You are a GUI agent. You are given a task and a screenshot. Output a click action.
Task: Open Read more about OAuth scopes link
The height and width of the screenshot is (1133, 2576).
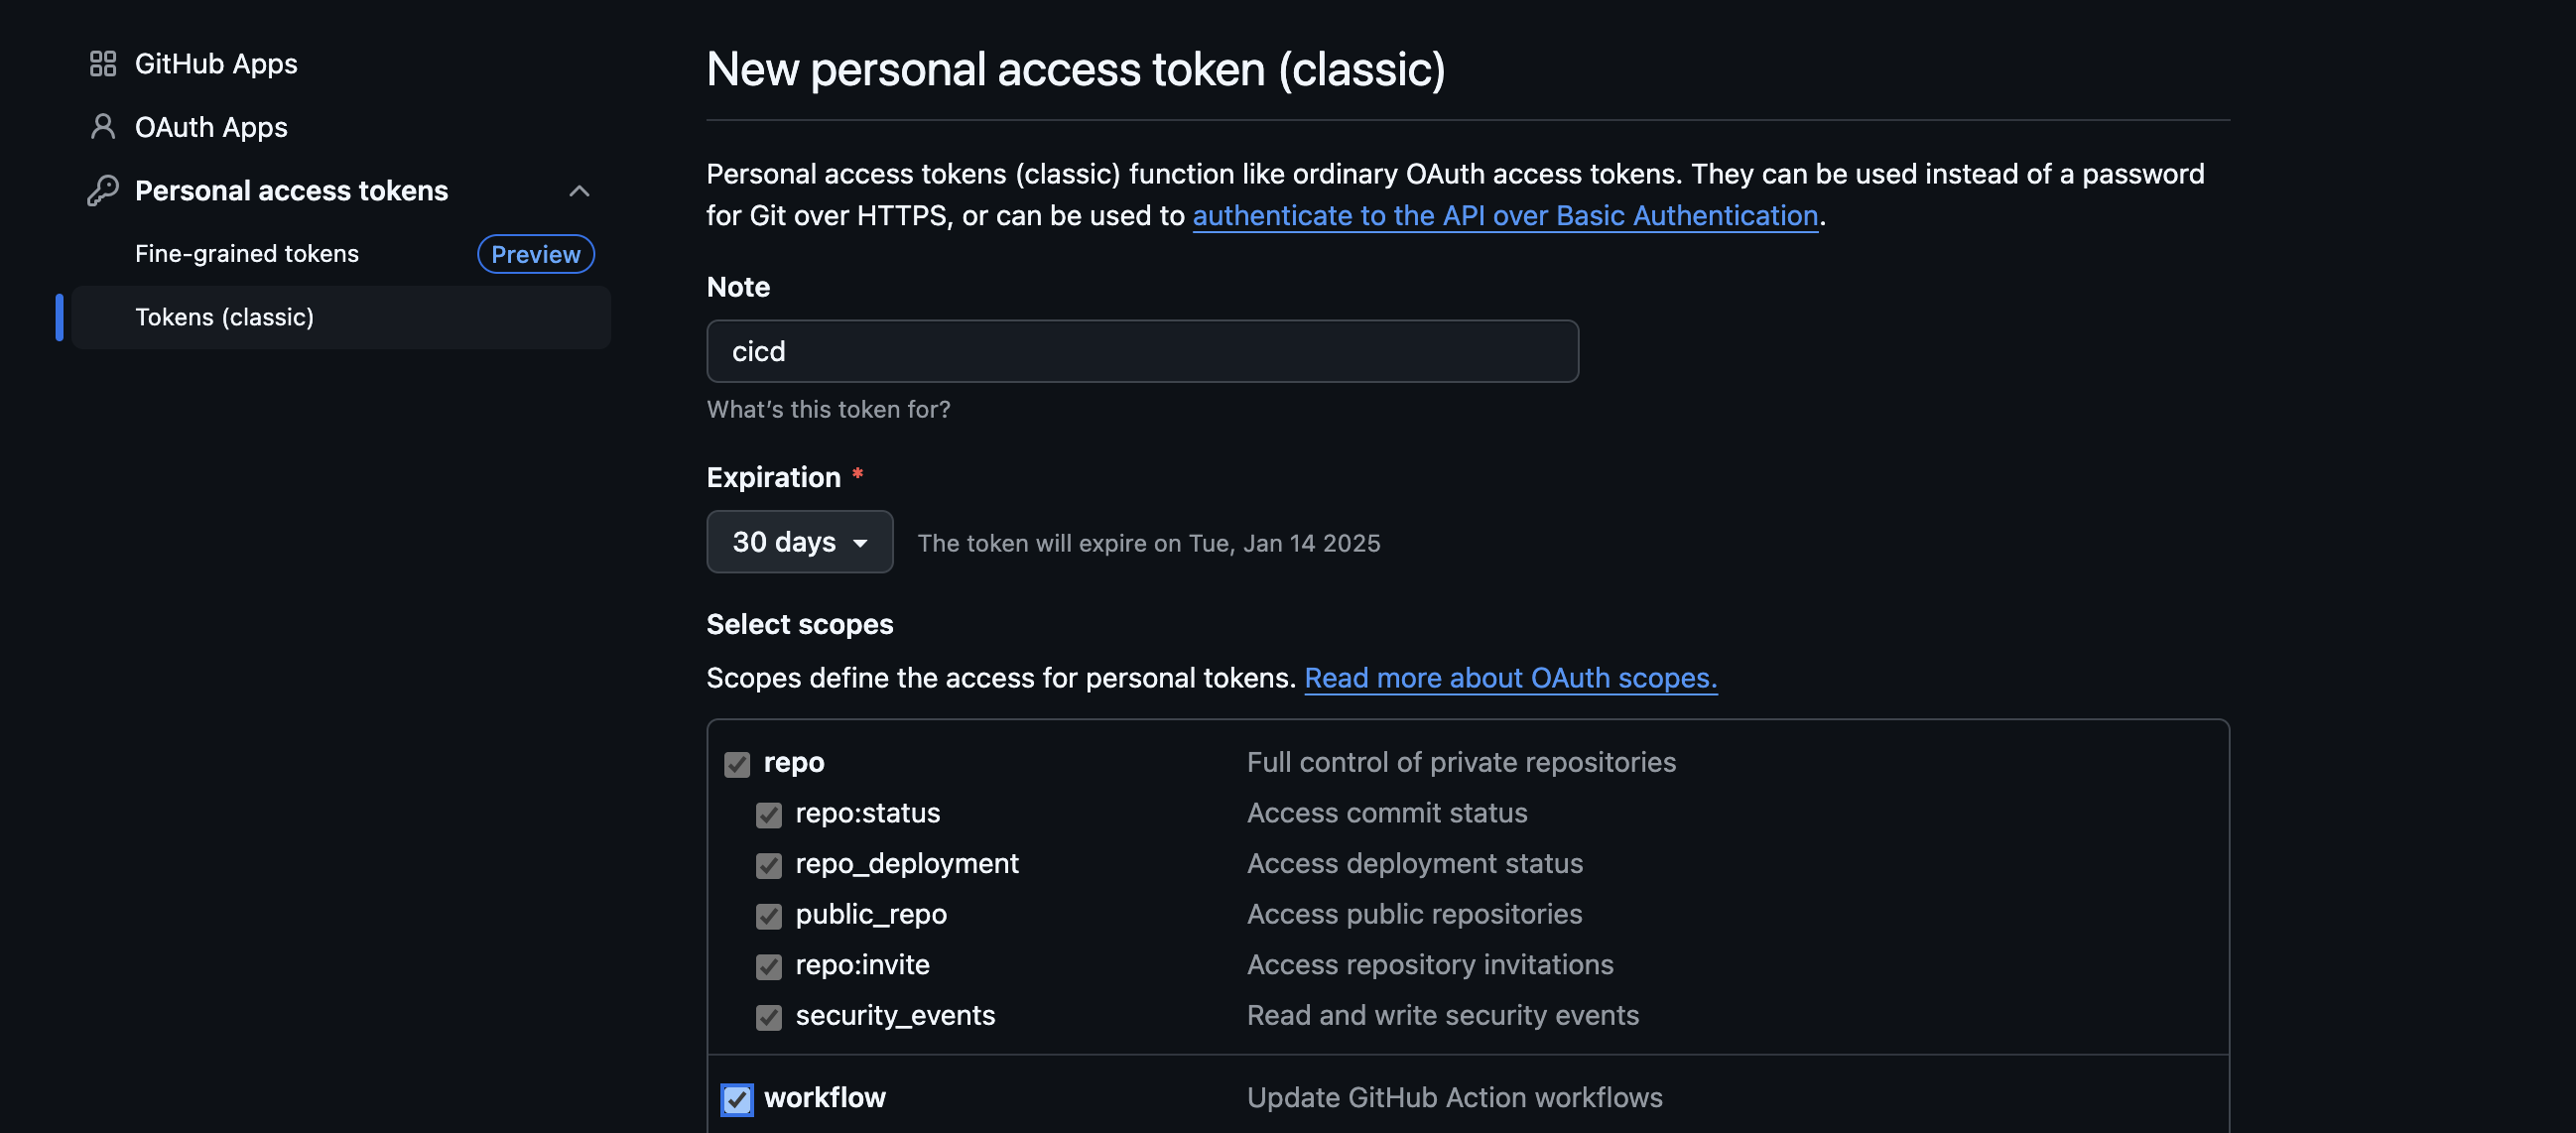click(x=1510, y=678)
